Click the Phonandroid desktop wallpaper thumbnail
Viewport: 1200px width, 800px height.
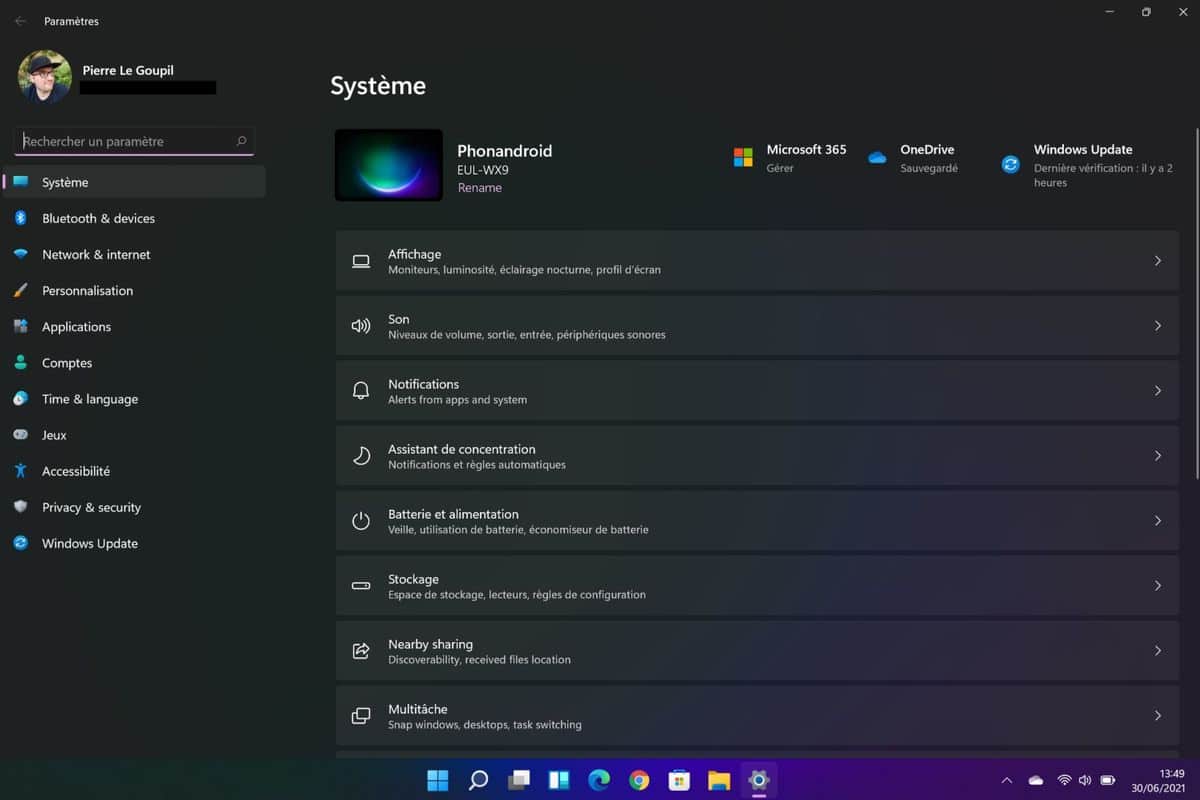389,165
